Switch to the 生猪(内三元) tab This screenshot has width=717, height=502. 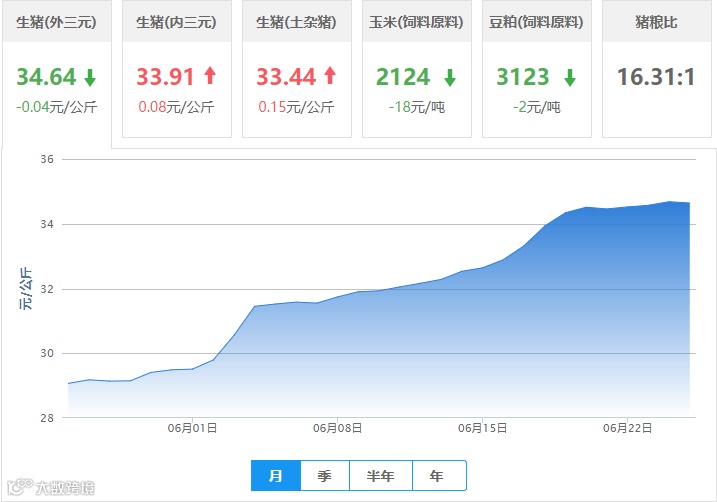coord(177,69)
